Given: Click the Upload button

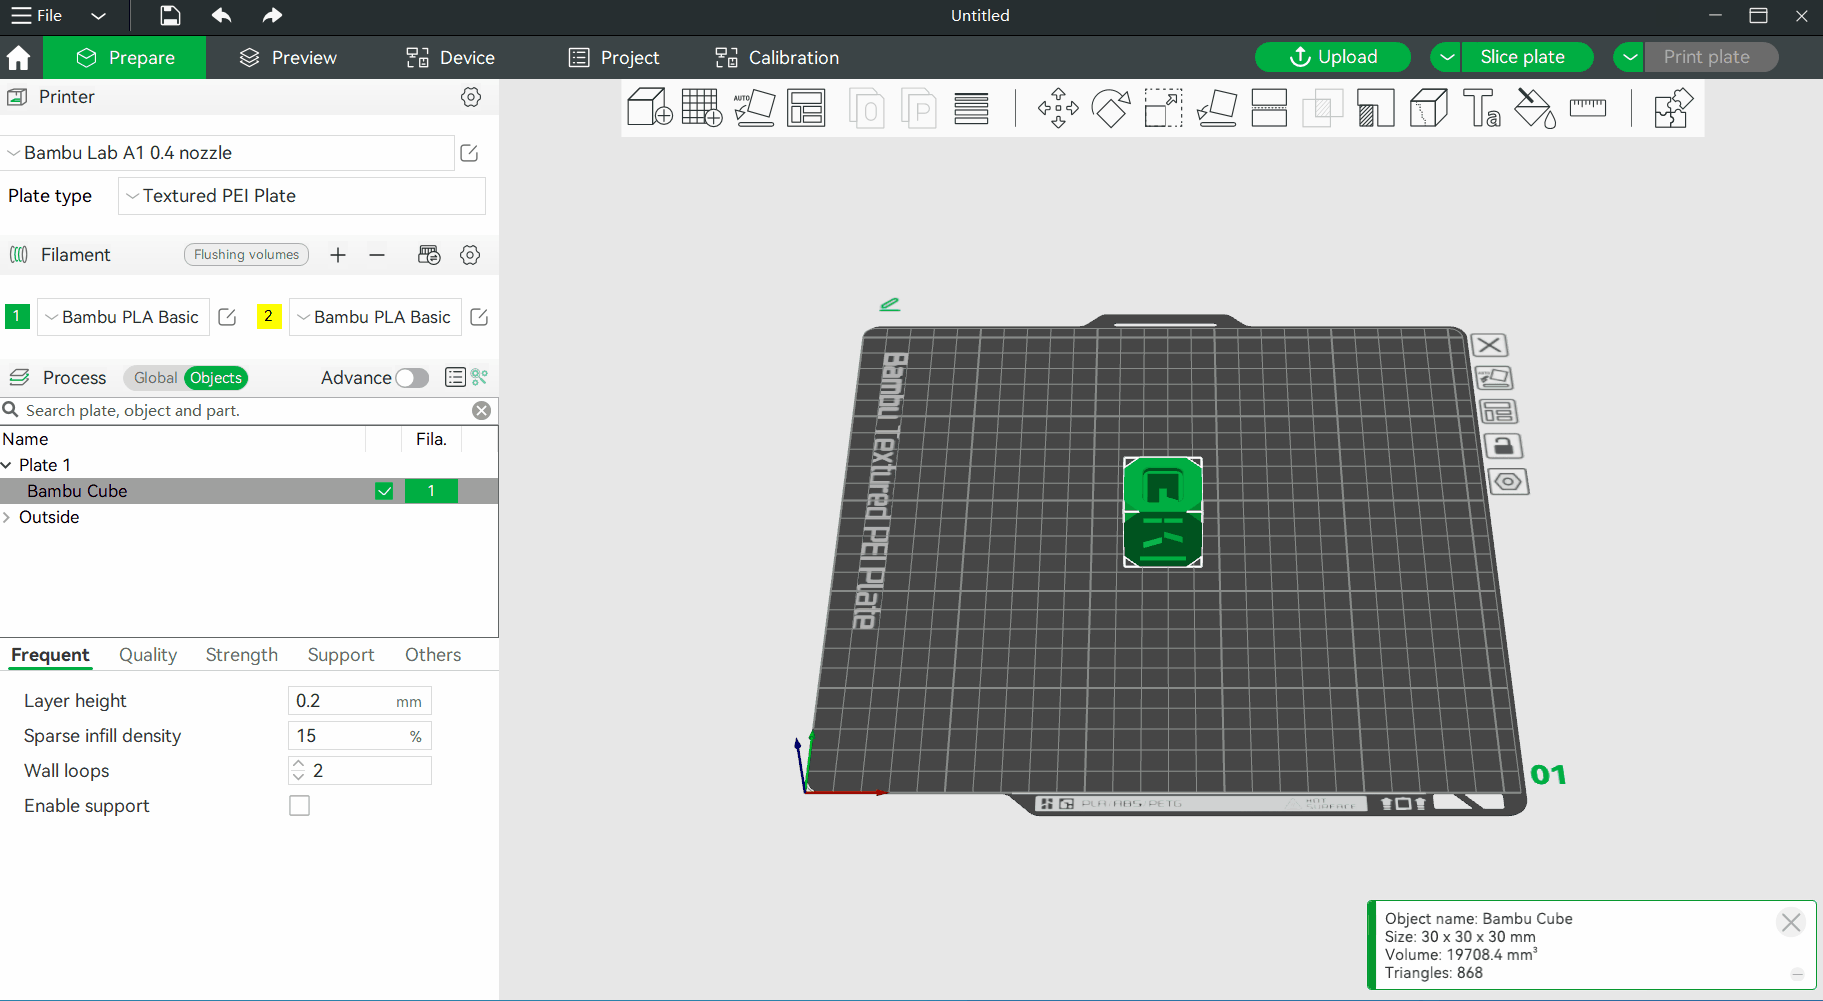Looking at the screenshot, I should [1333, 57].
